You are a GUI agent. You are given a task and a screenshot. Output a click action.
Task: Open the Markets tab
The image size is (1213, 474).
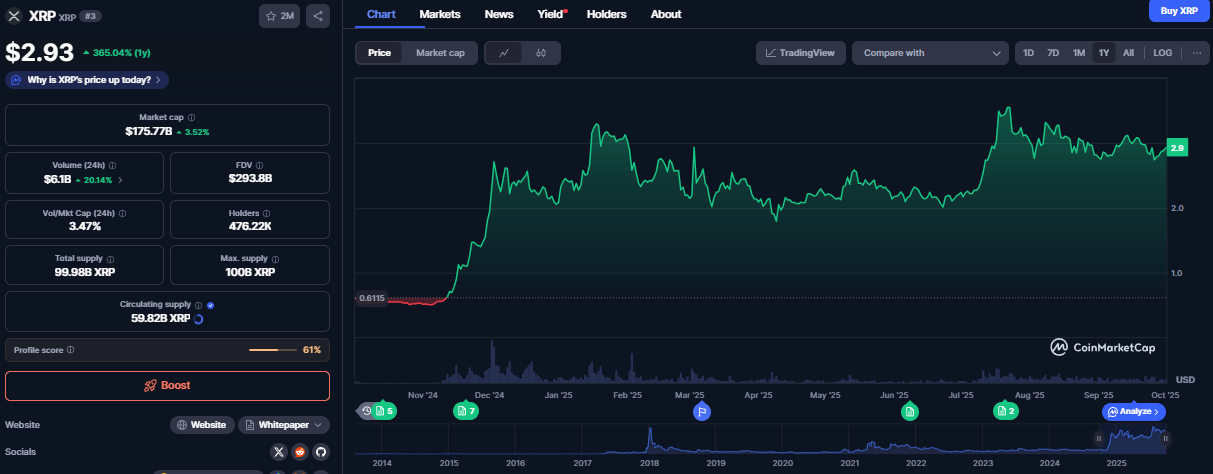point(440,14)
